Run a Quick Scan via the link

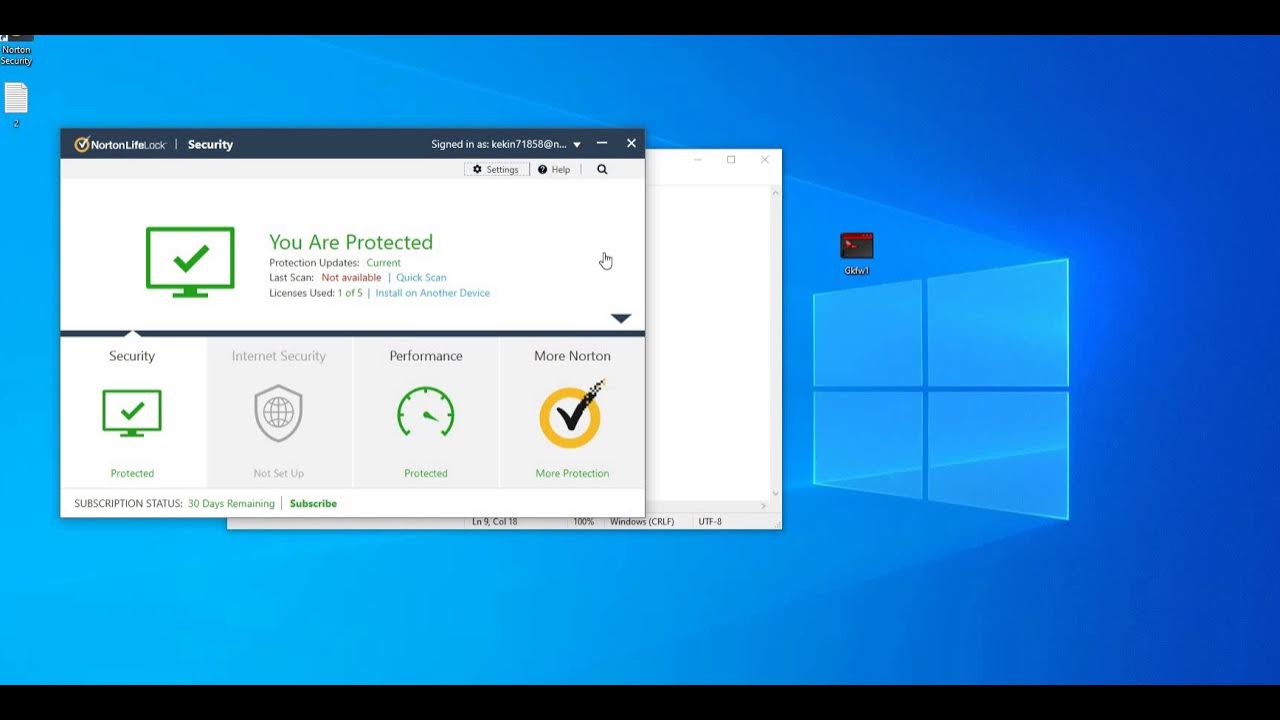click(421, 278)
